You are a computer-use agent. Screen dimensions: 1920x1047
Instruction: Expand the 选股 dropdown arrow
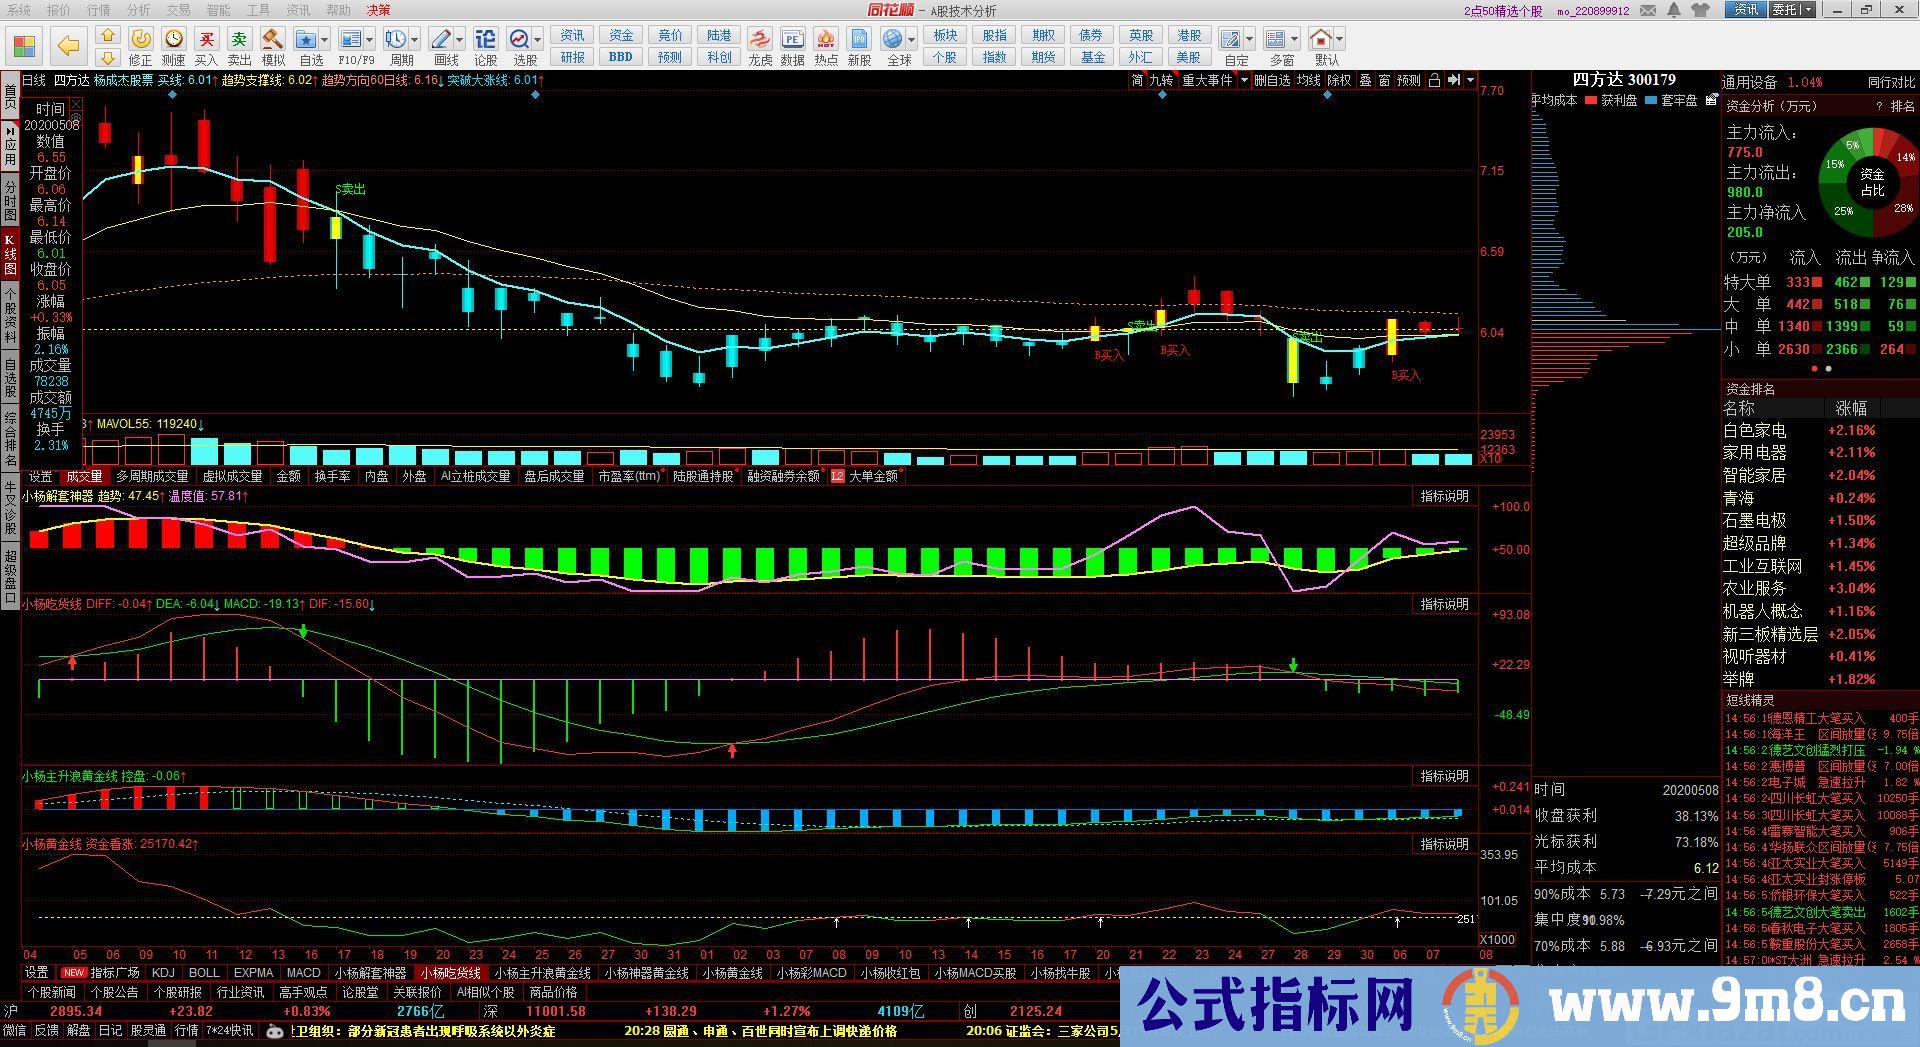(x=538, y=40)
